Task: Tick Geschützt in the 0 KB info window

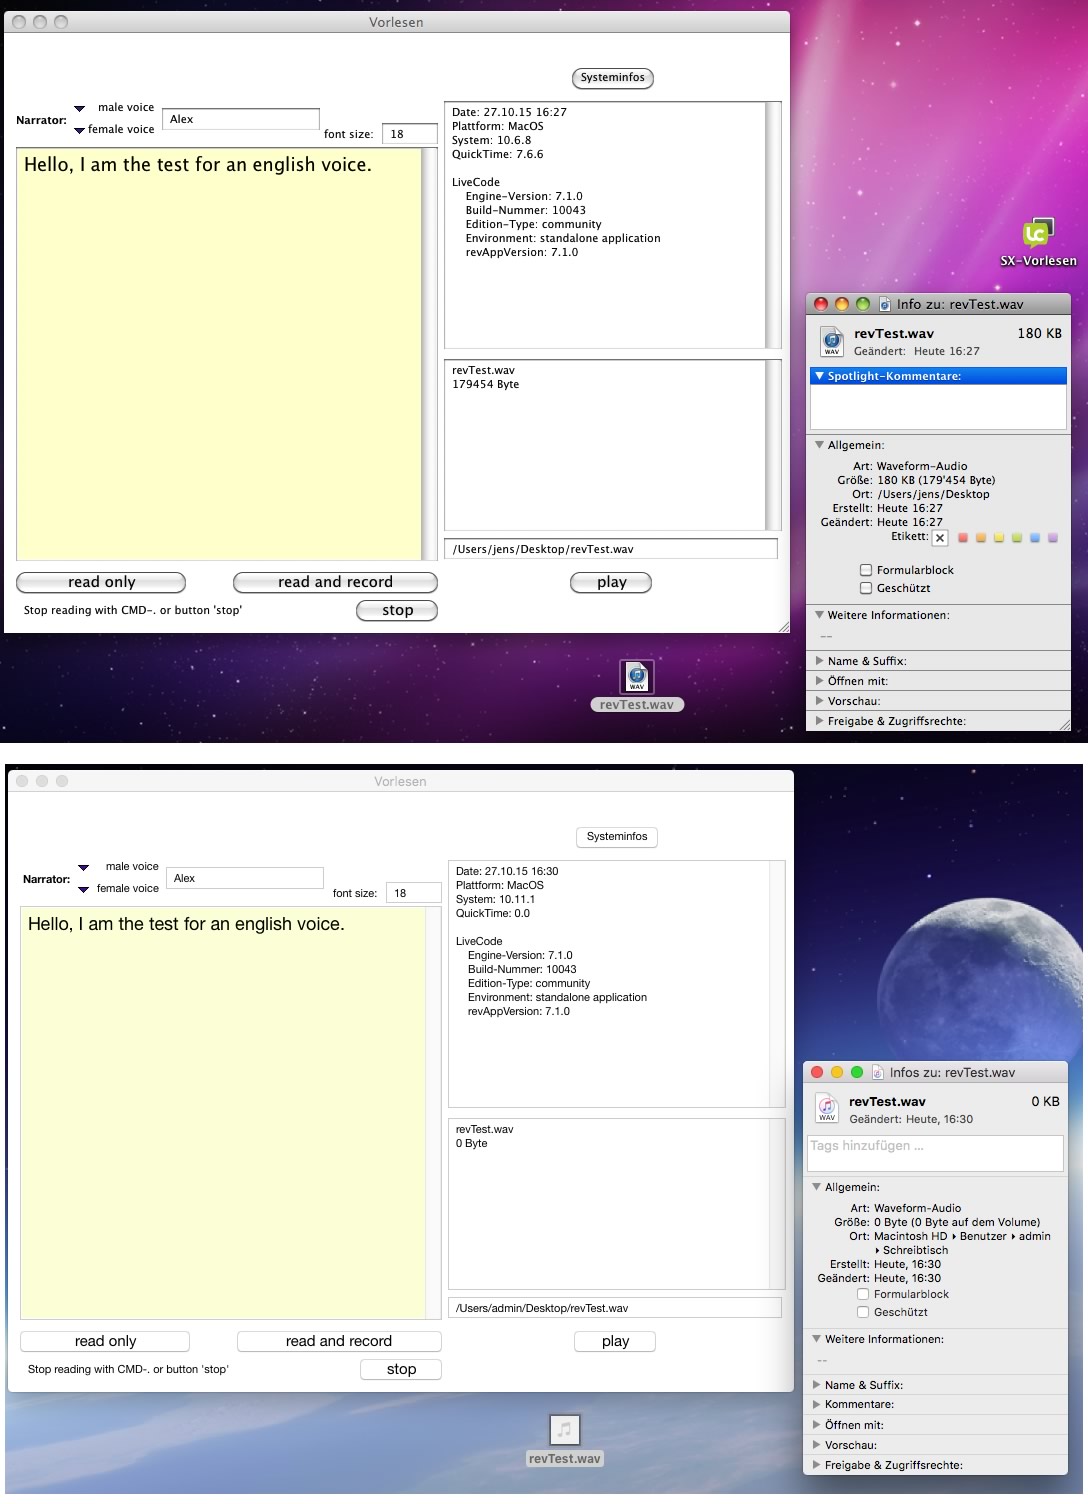Action: [863, 1312]
